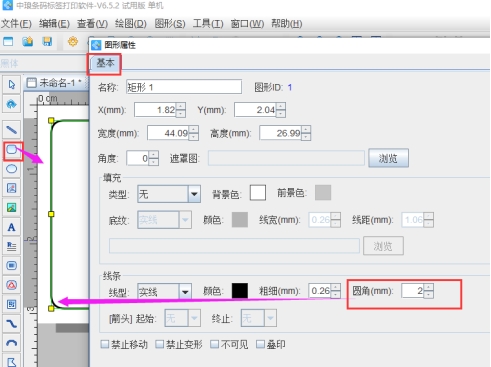The width and height of the screenshot is (491, 367).
Task: Select the diagonal line drawing tool
Action: tap(12, 130)
